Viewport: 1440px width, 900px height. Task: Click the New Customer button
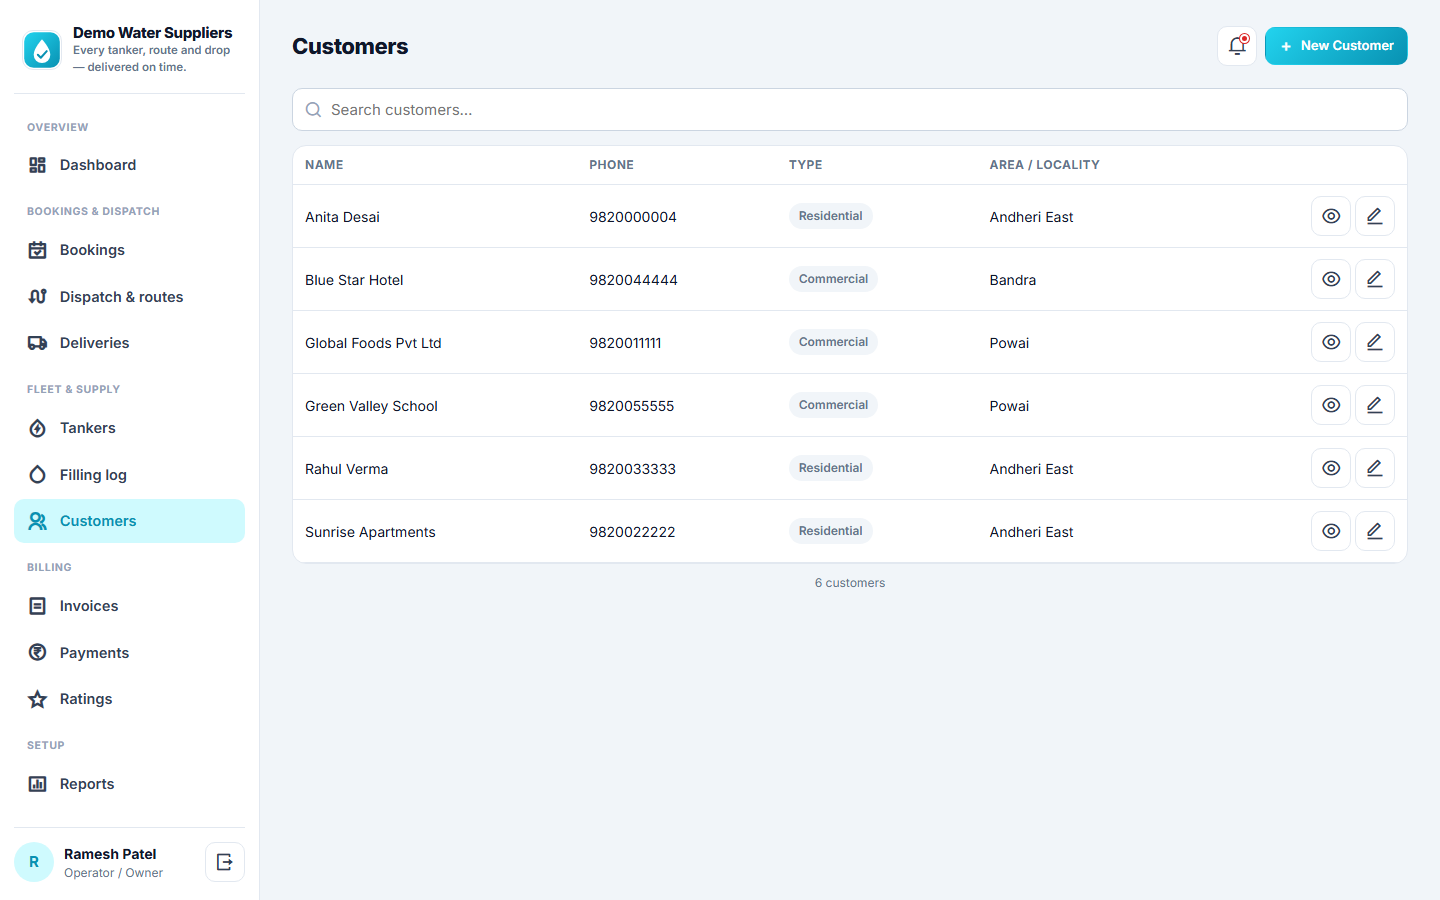point(1336,46)
